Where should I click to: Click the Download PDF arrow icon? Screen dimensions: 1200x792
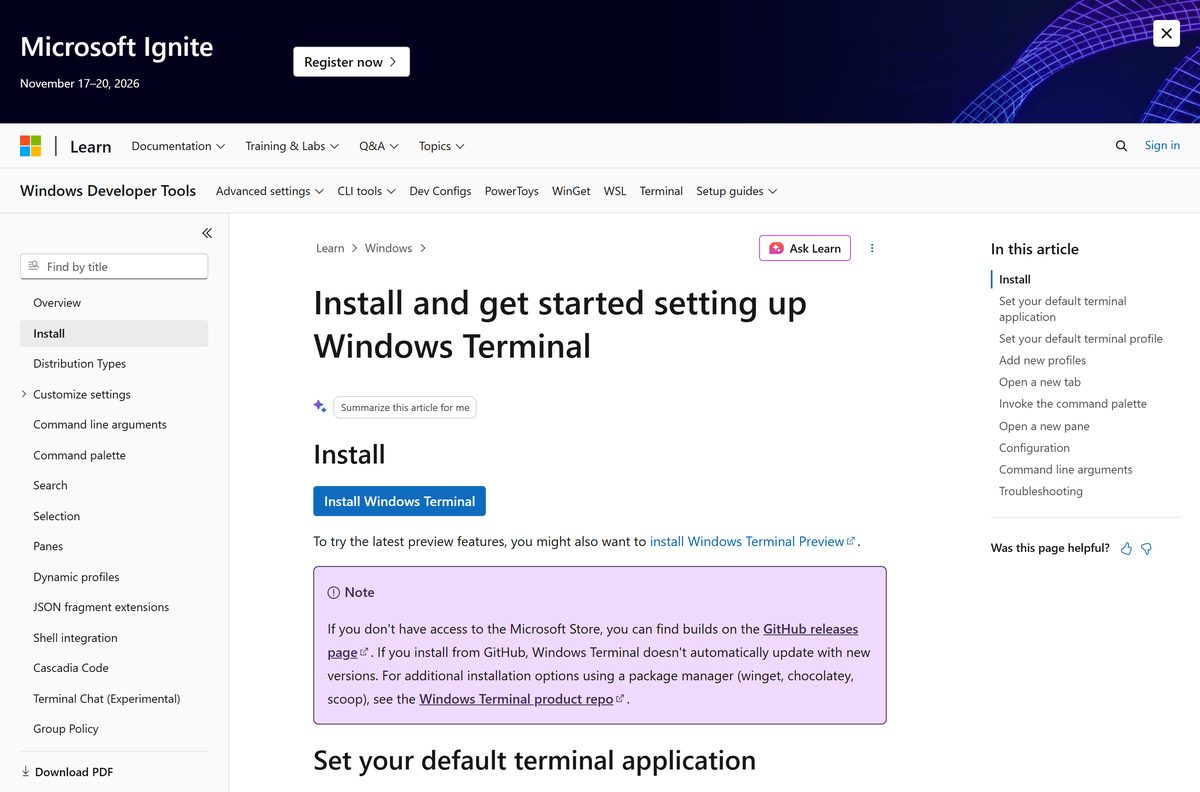click(x=25, y=772)
